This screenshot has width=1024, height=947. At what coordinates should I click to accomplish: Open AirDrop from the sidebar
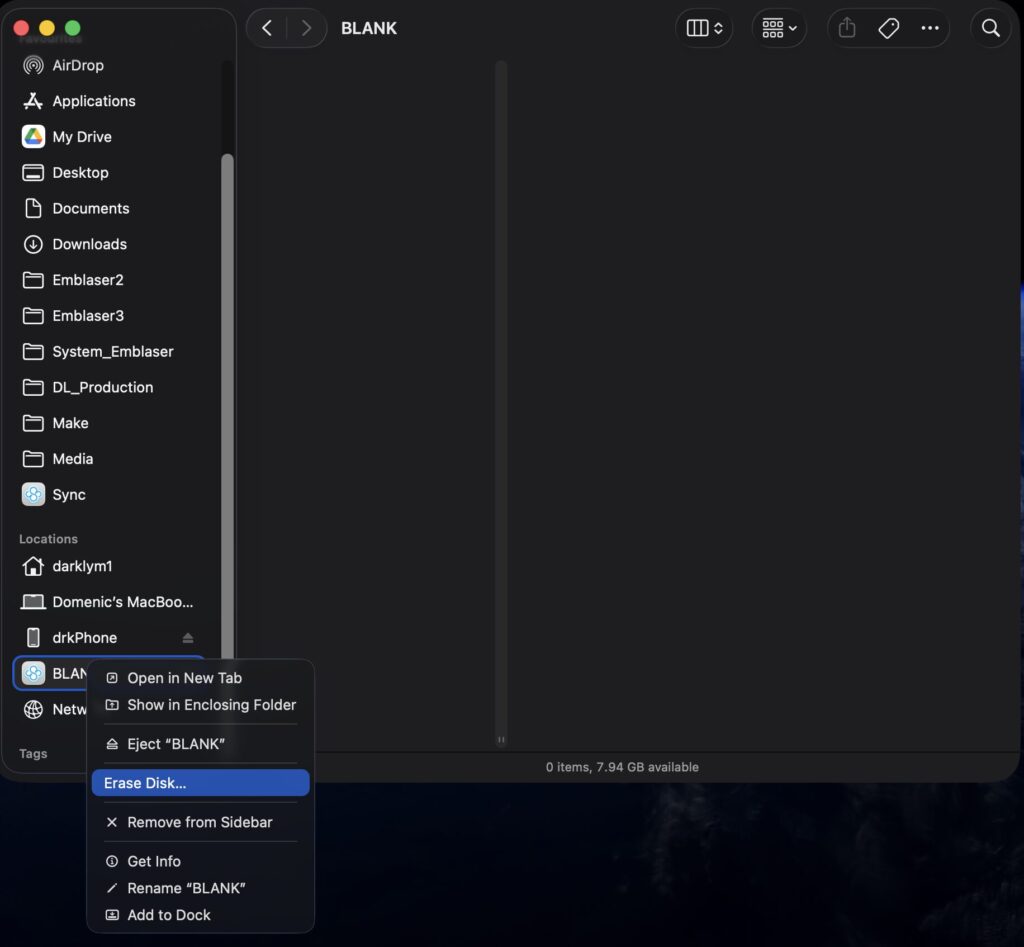coord(78,66)
